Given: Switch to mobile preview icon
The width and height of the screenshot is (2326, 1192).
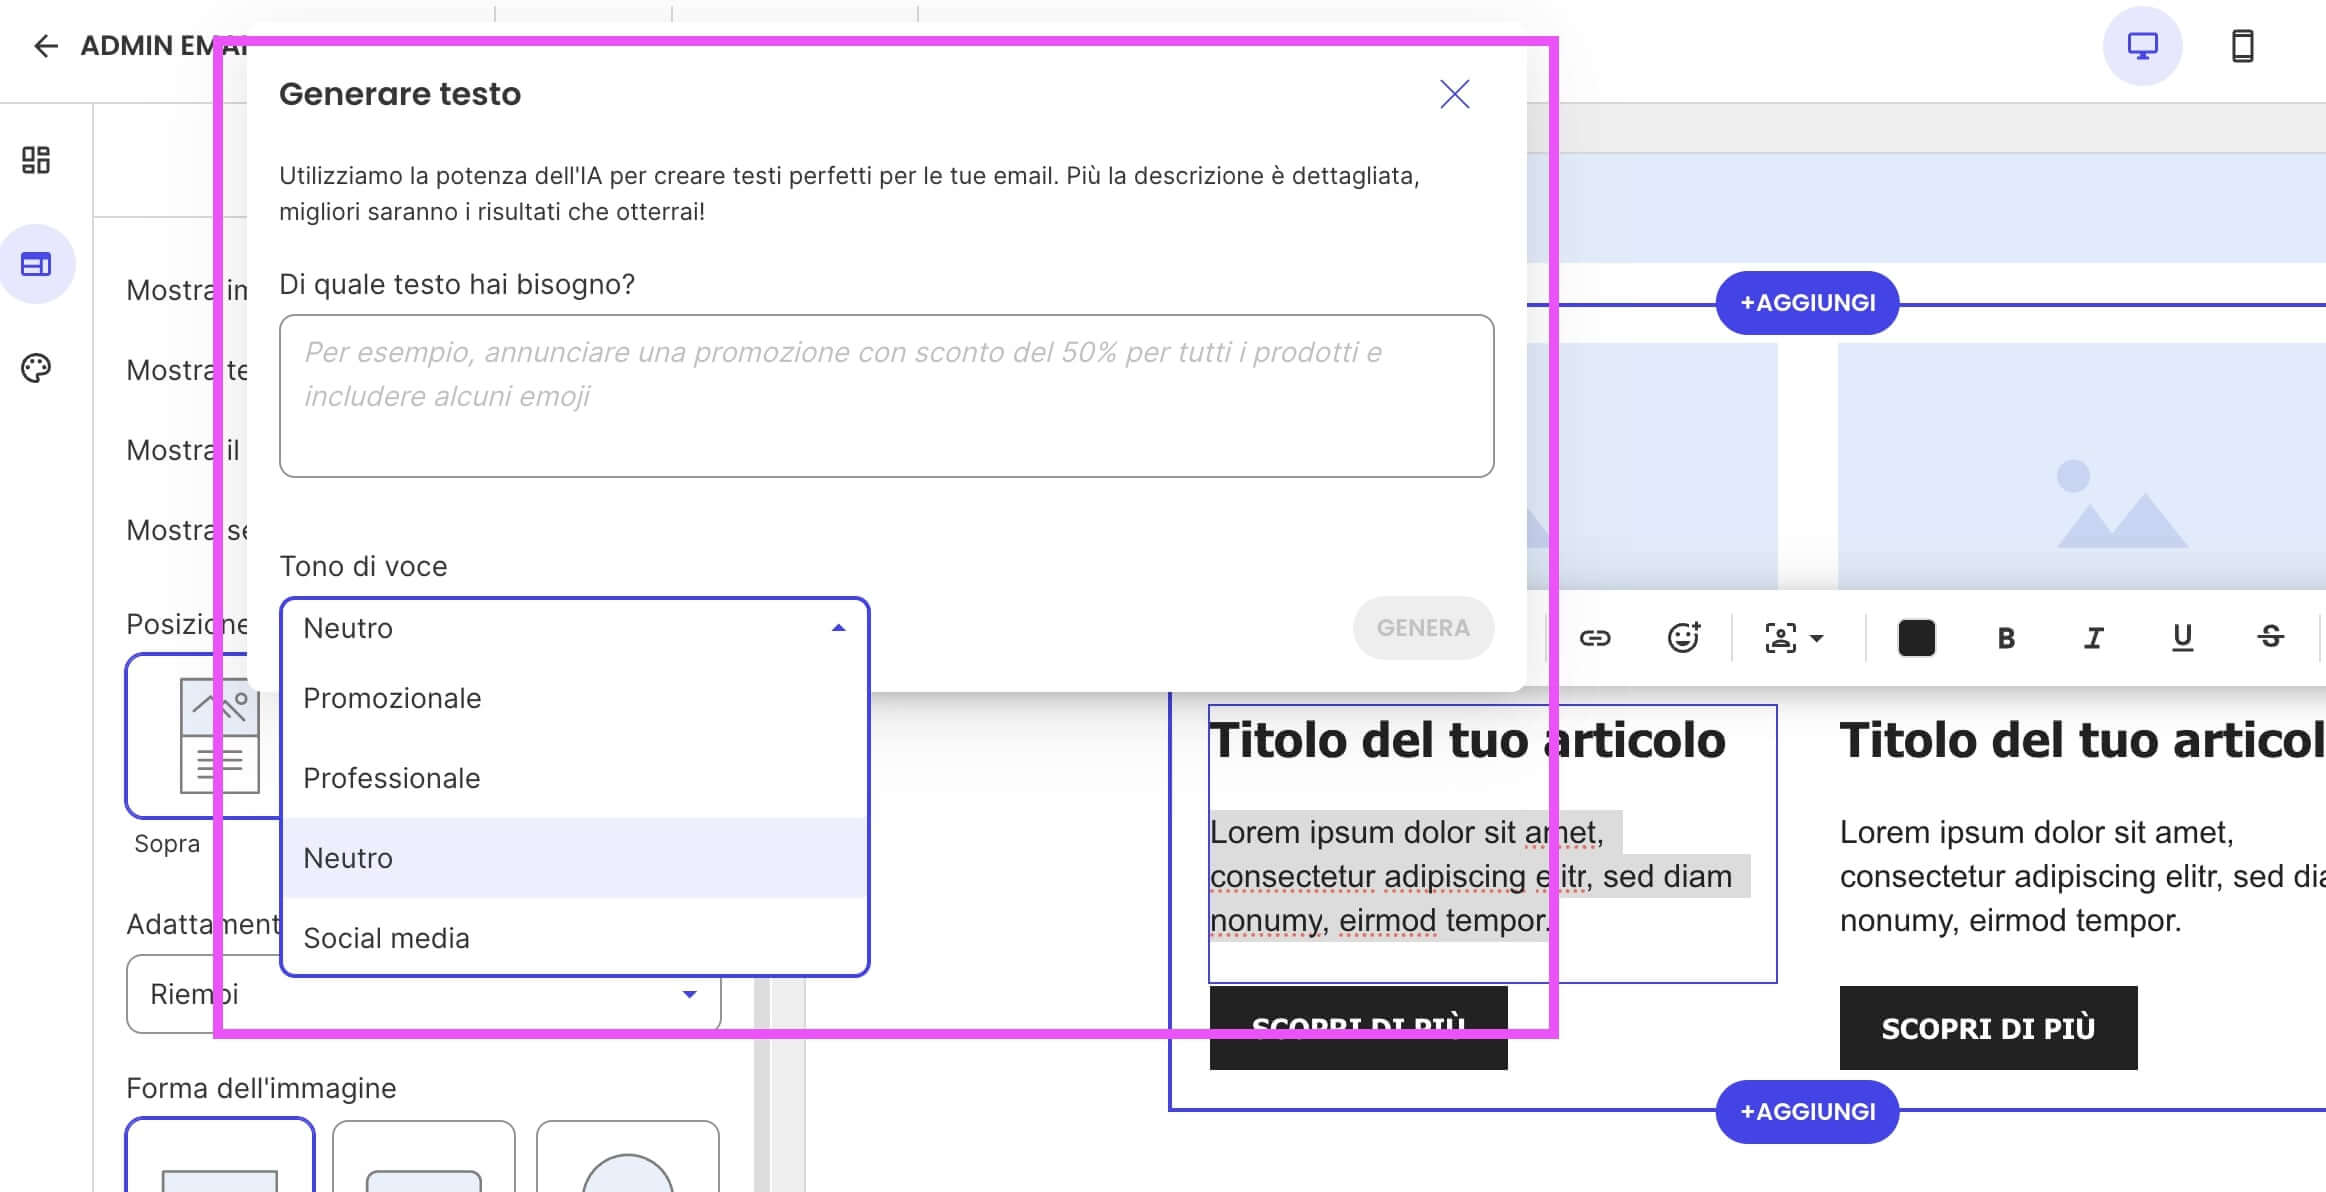Looking at the screenshot, I should pos(2242,46).
